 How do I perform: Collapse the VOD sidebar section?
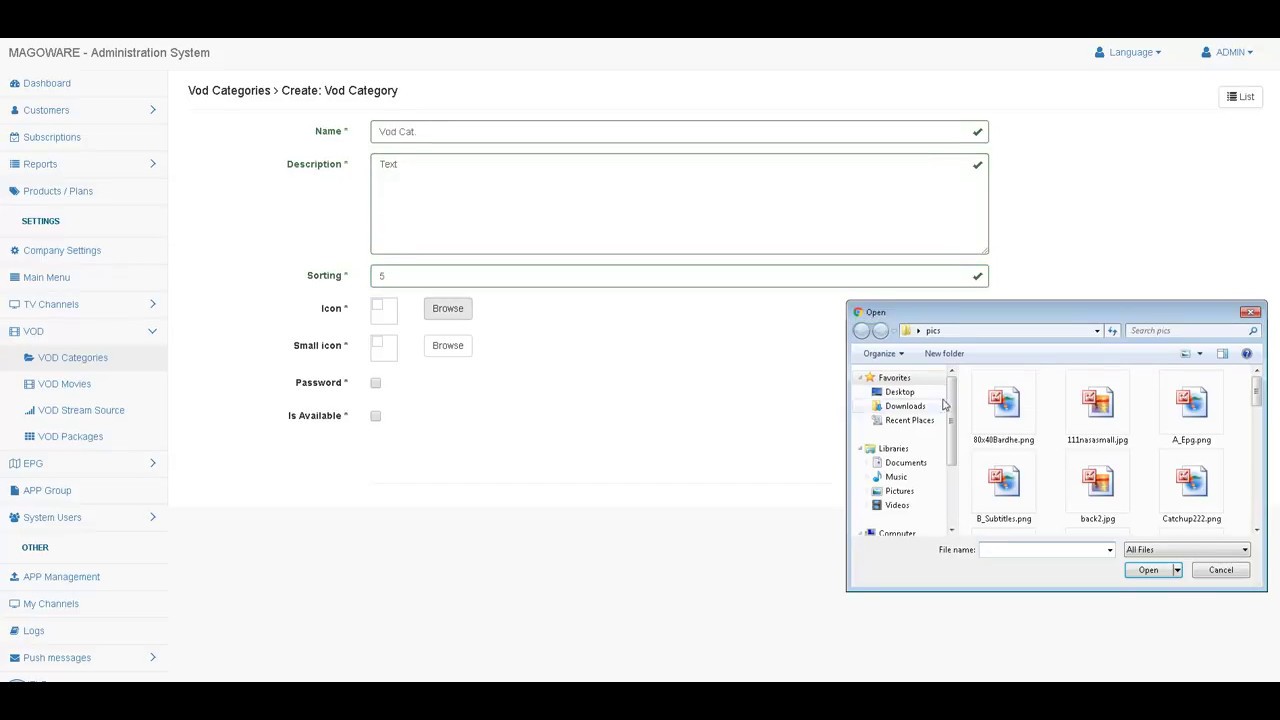(152, 330)
